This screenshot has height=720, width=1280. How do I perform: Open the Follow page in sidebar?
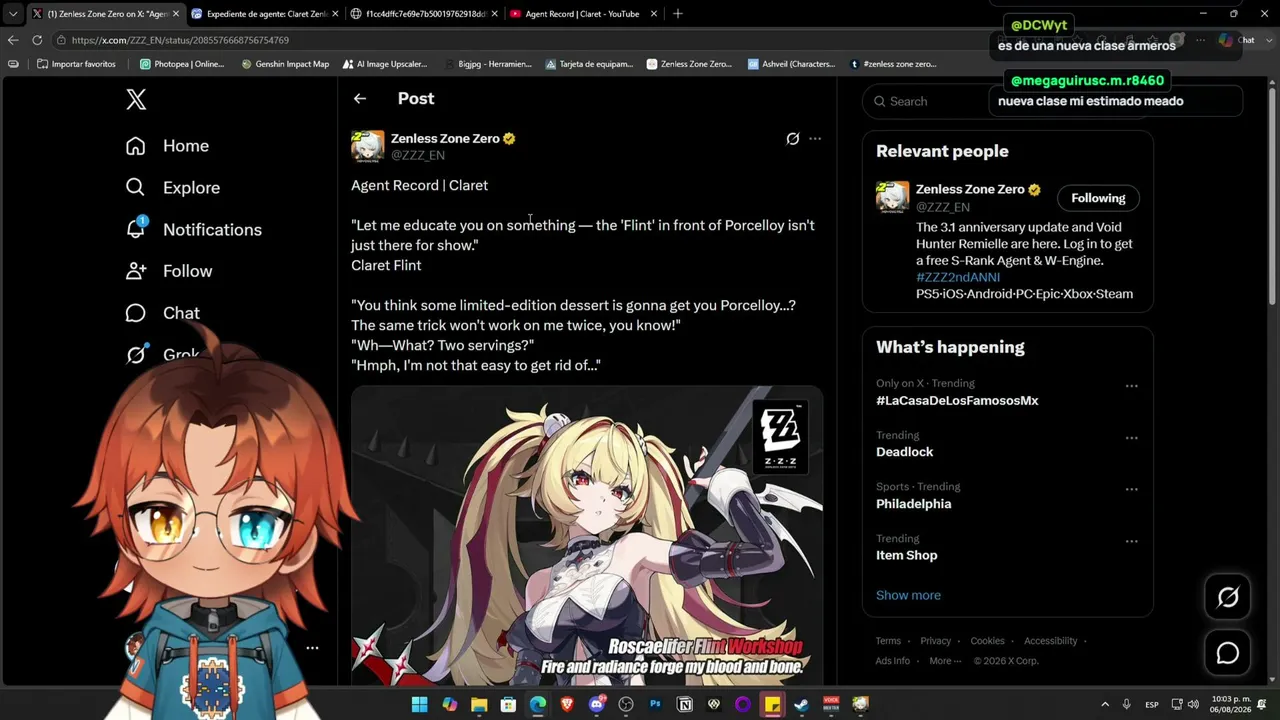(168, 271)
